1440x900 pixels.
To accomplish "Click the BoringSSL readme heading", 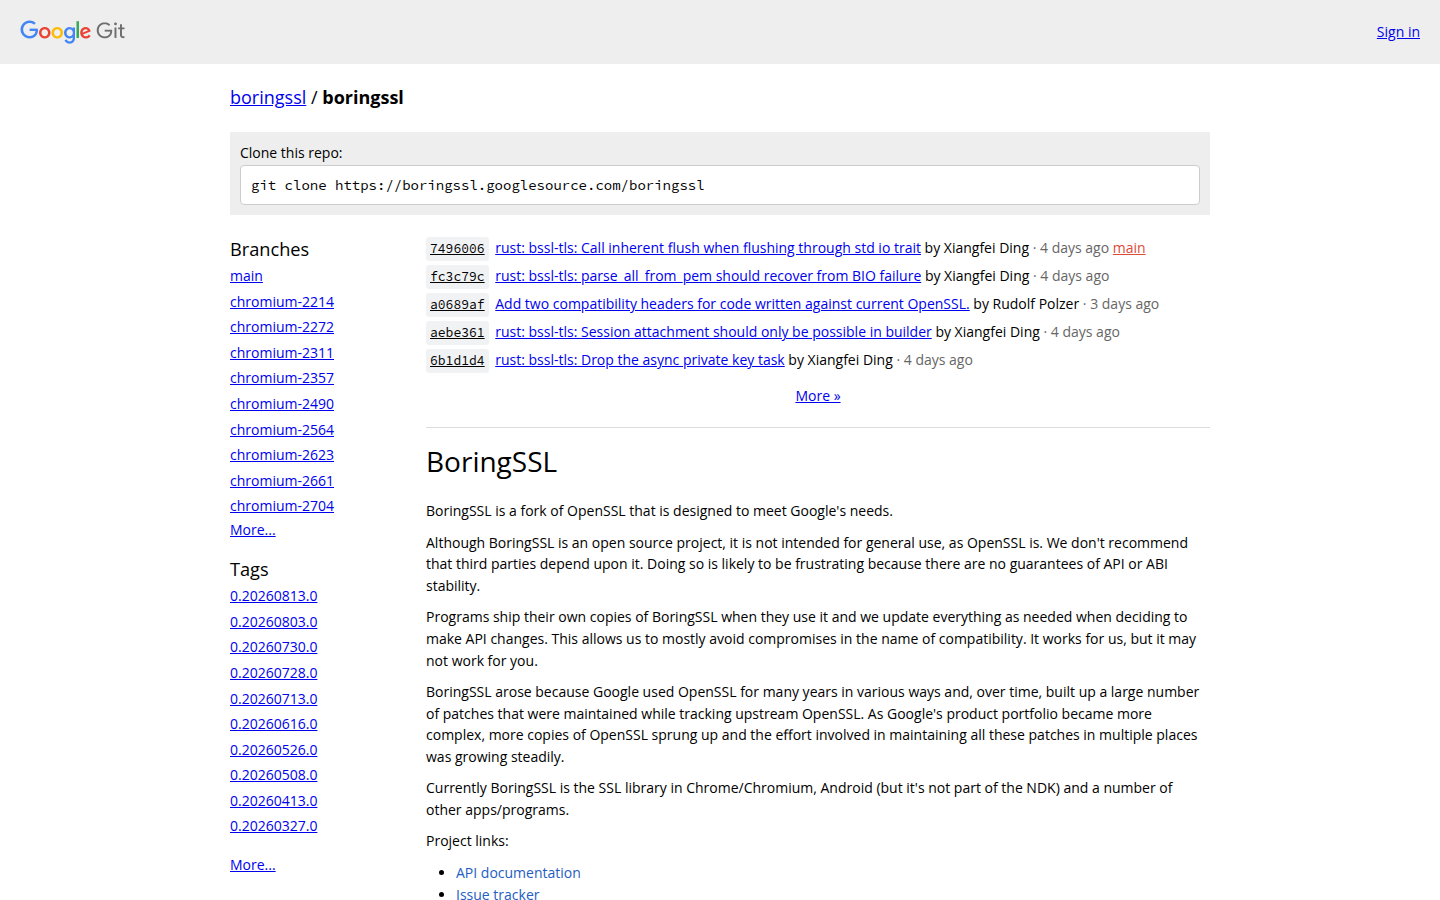I will click(x=491, y=462).
